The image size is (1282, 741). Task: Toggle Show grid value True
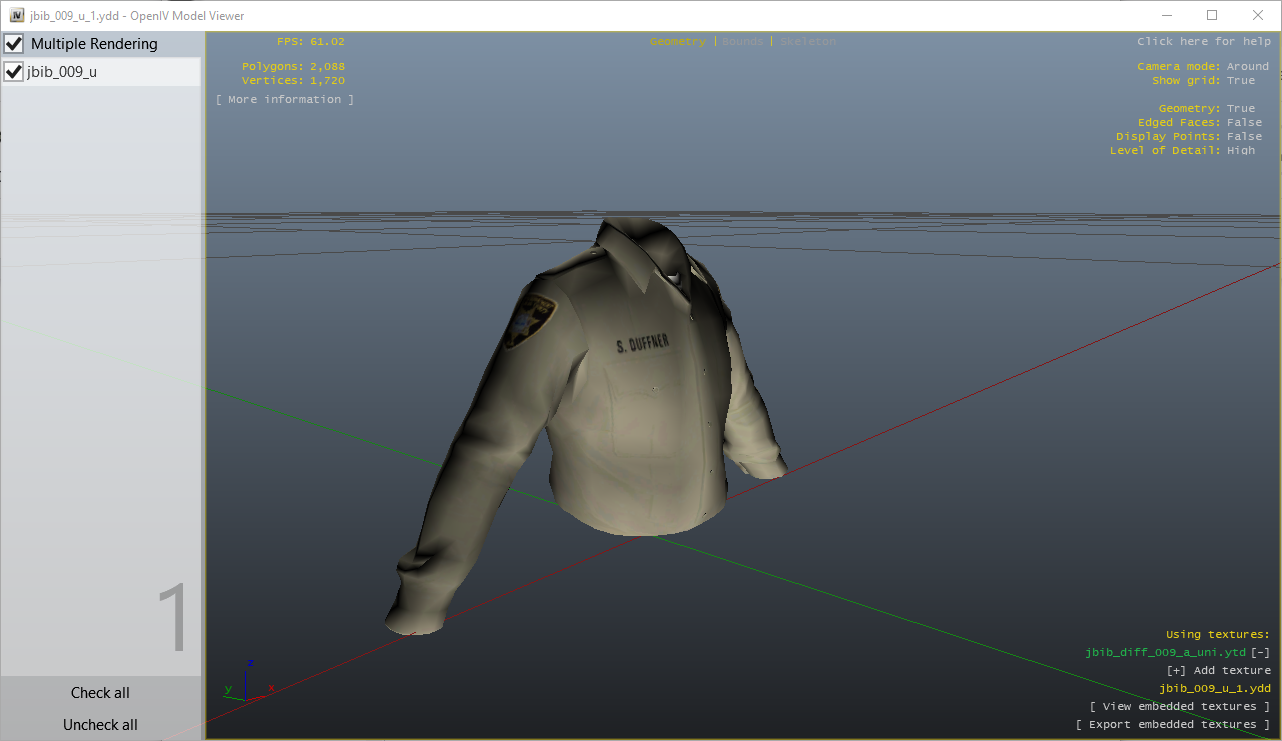click(1240, 81)
